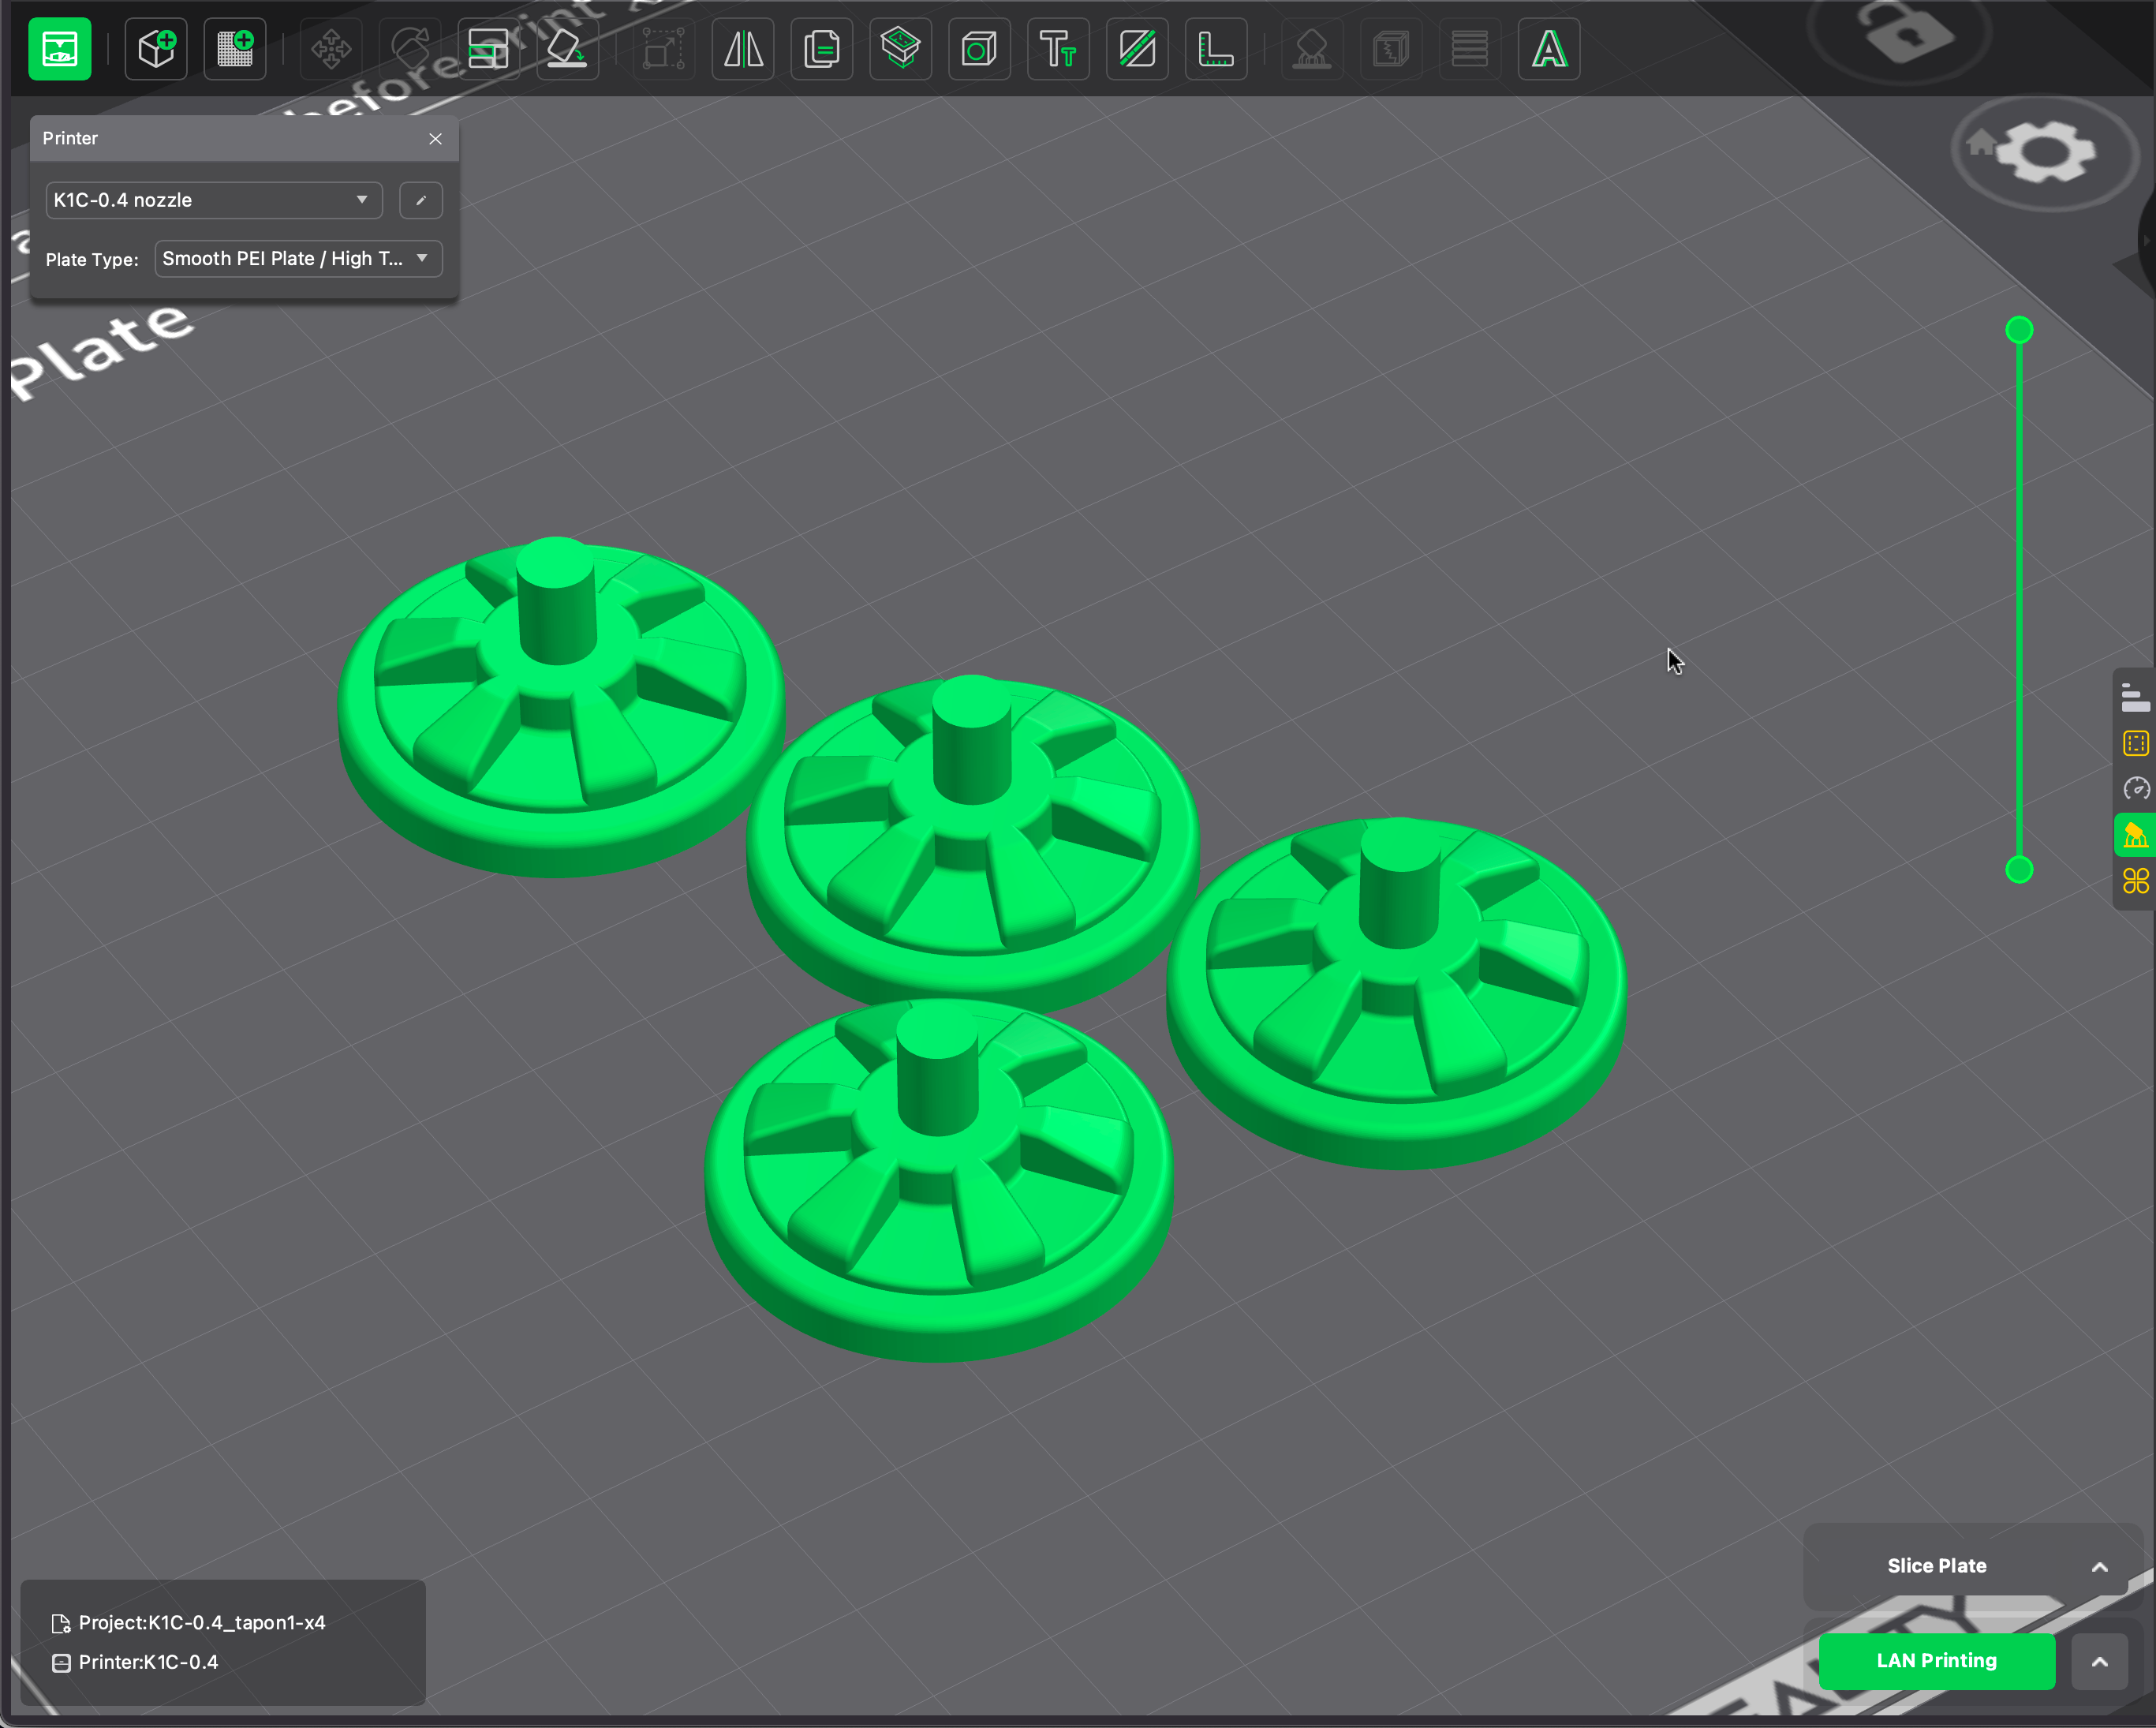Click the stacked green box toolbar icon
The width and height of the screenshot is (2156, 1728).
click(x=901, y=49)
